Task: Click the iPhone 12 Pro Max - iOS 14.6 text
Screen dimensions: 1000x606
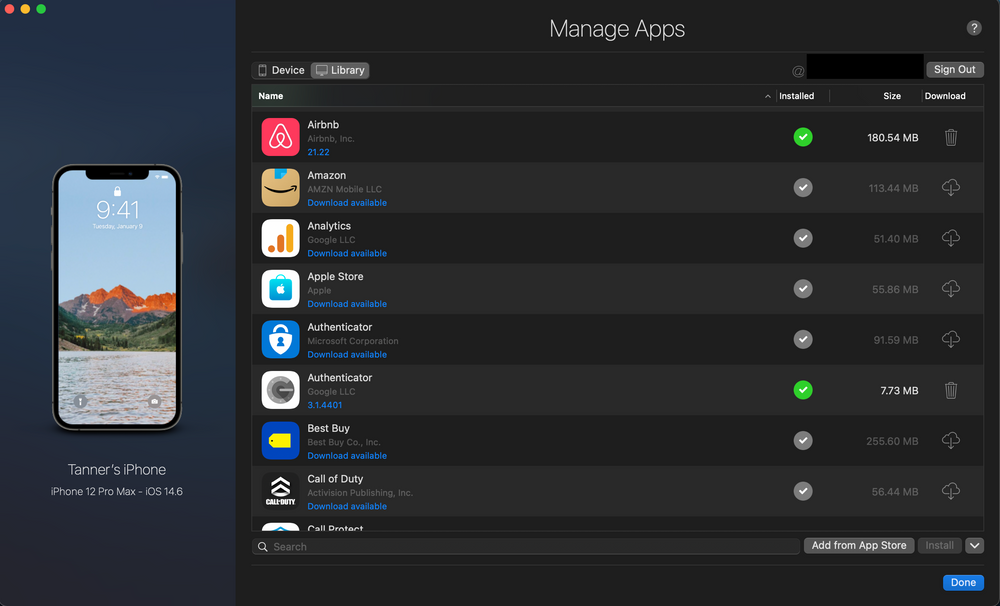Action: click(x=117, y=491)
